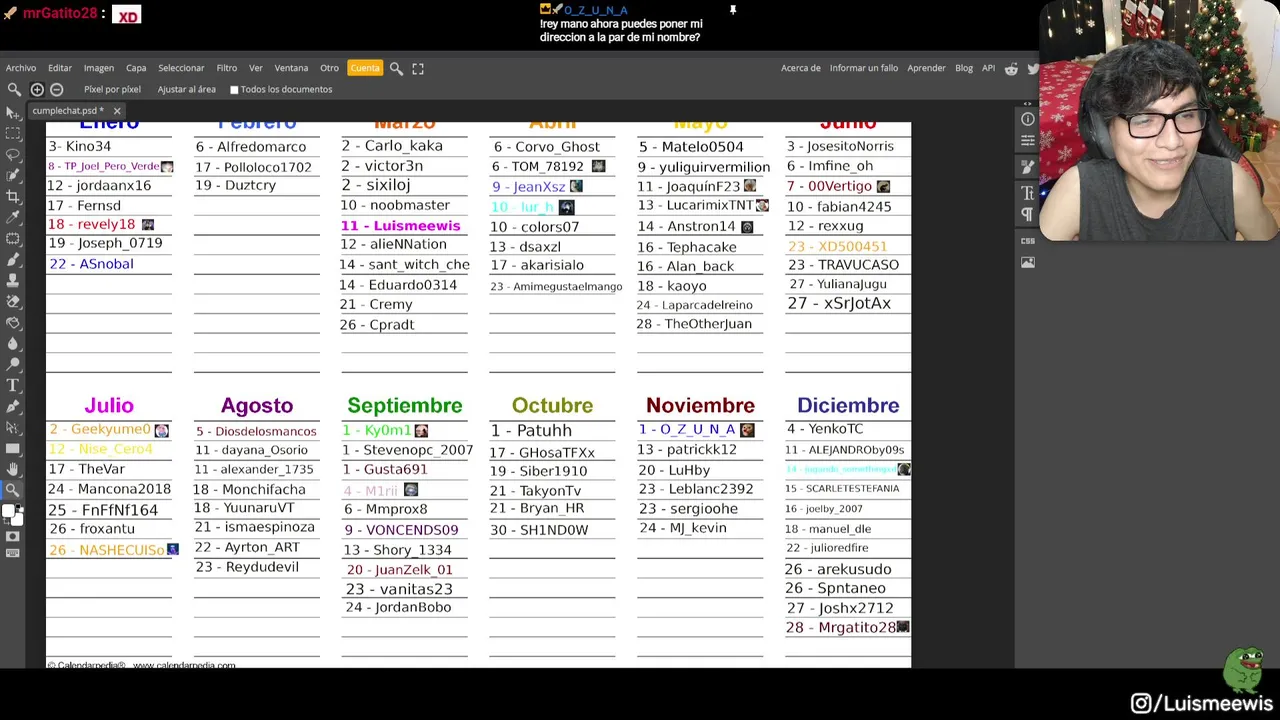The image size is (1280, 720).
Task: Select the Brush tool
Action: (x=13, y=260)
